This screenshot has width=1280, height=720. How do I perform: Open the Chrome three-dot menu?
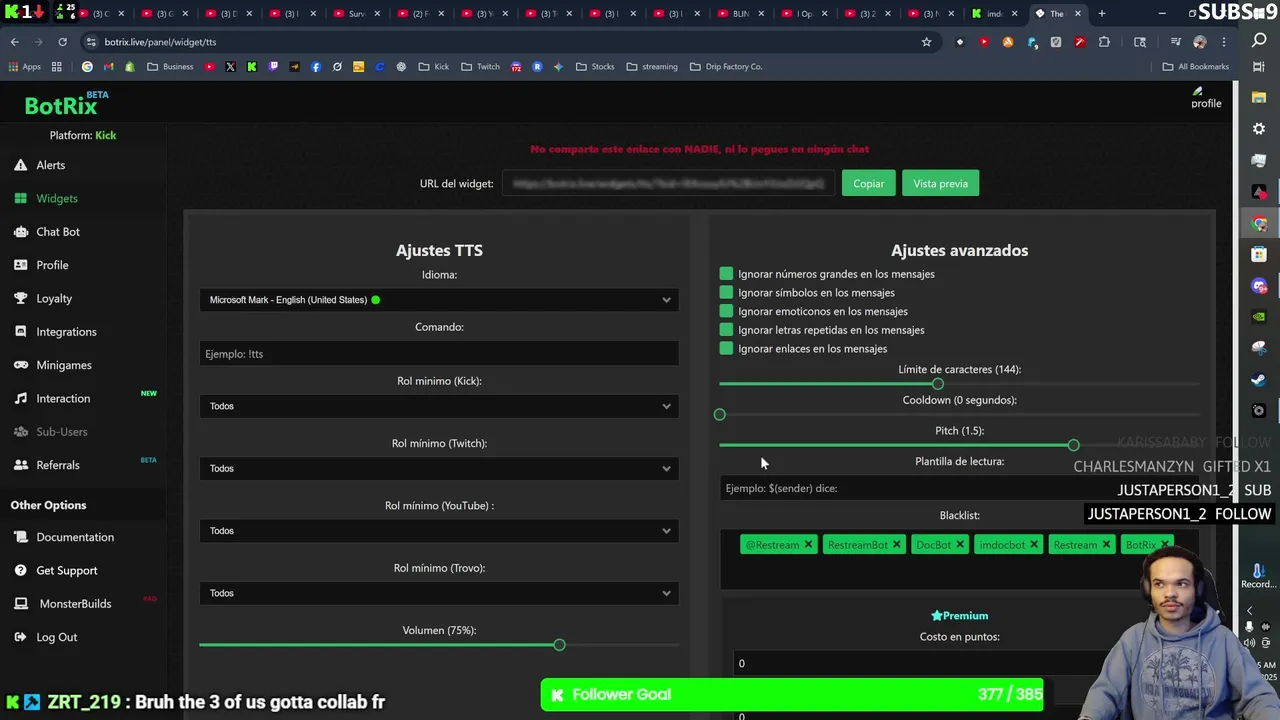coord(1225,42)
